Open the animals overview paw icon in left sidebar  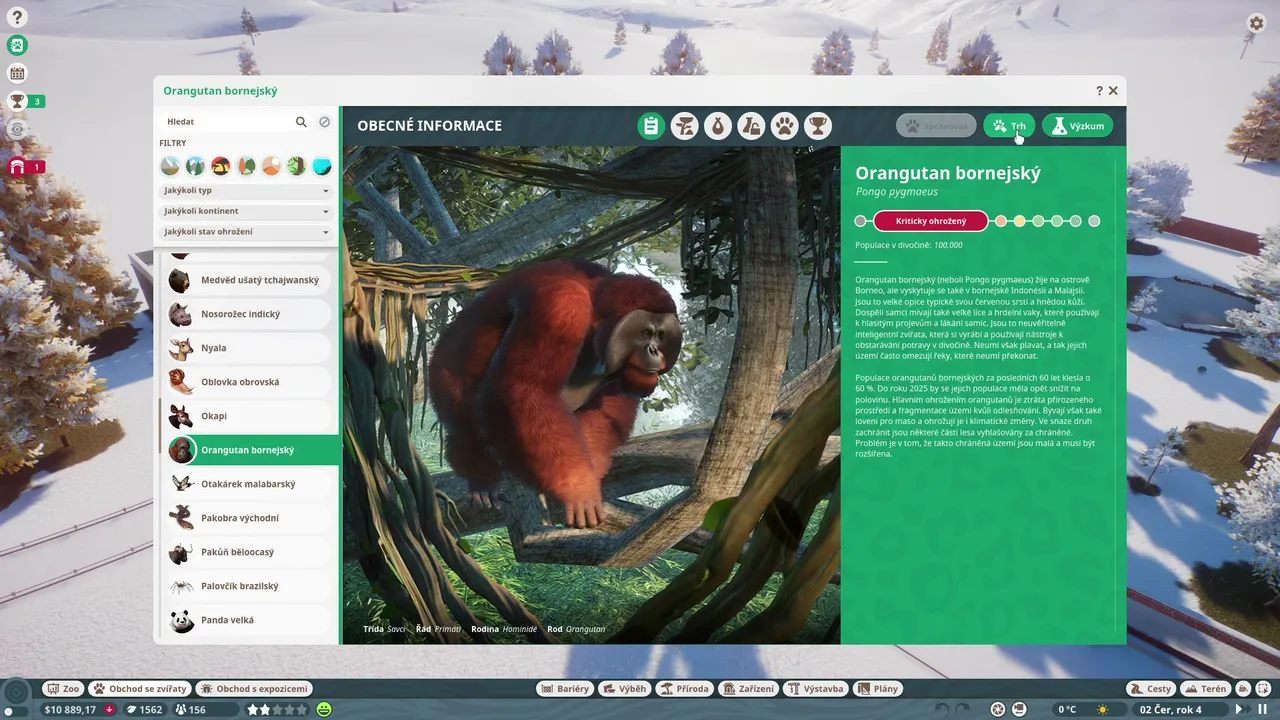pyautogui.click(x=17, y=45)
